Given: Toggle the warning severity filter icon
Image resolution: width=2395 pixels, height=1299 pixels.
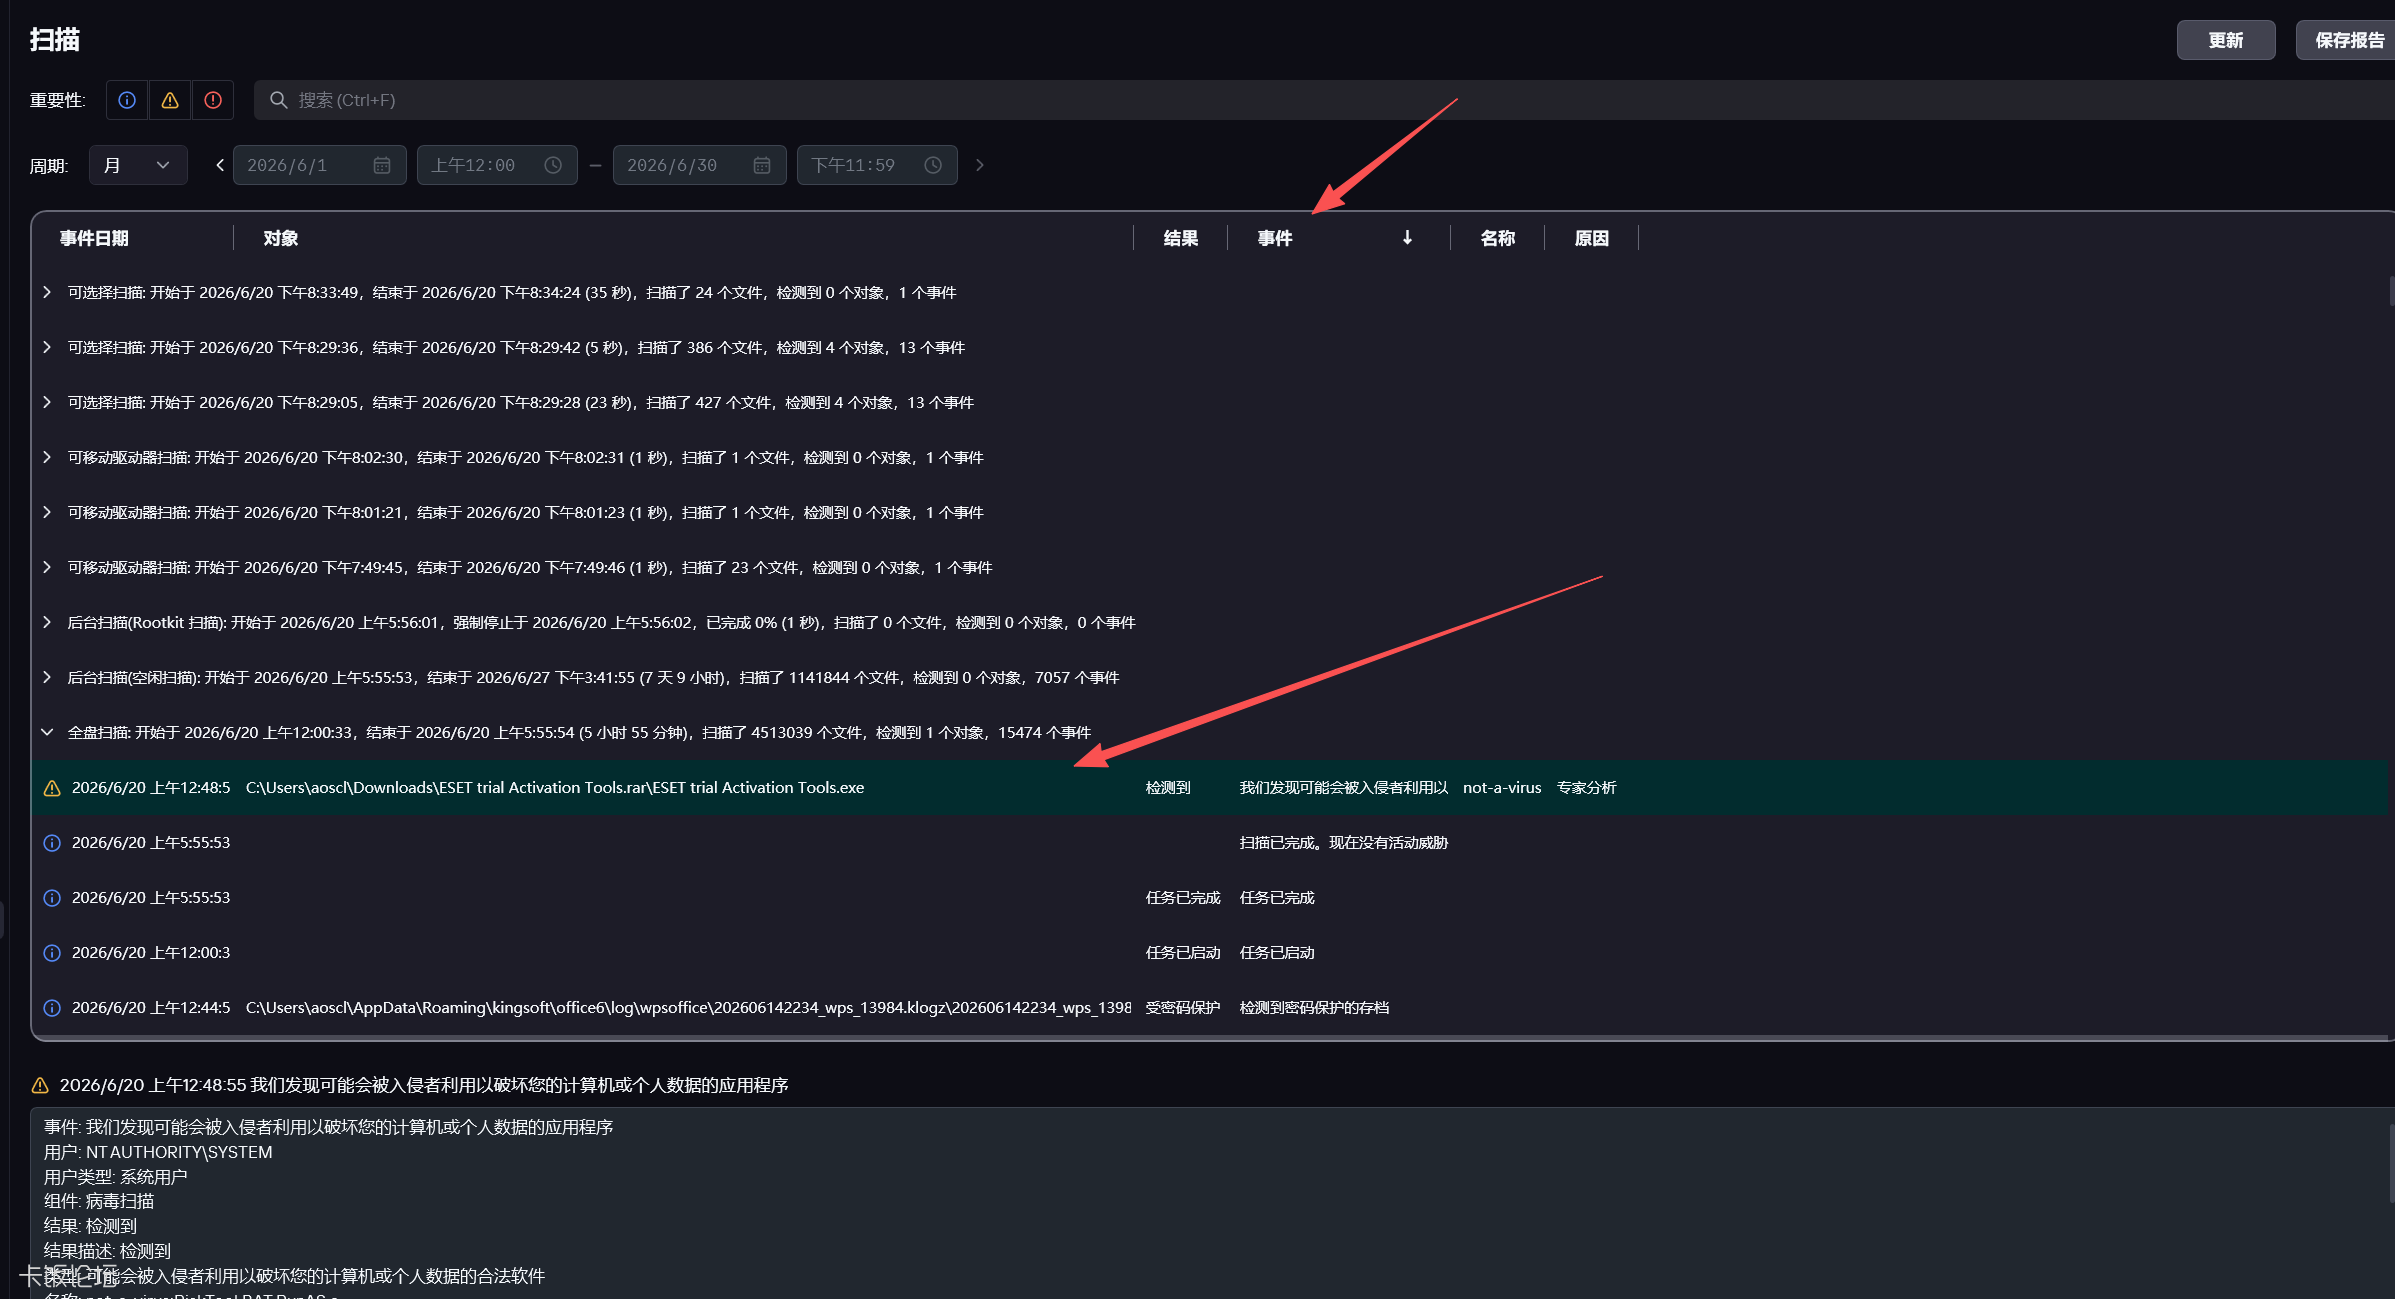Looking at the screenshot, I should click(170, 100).
